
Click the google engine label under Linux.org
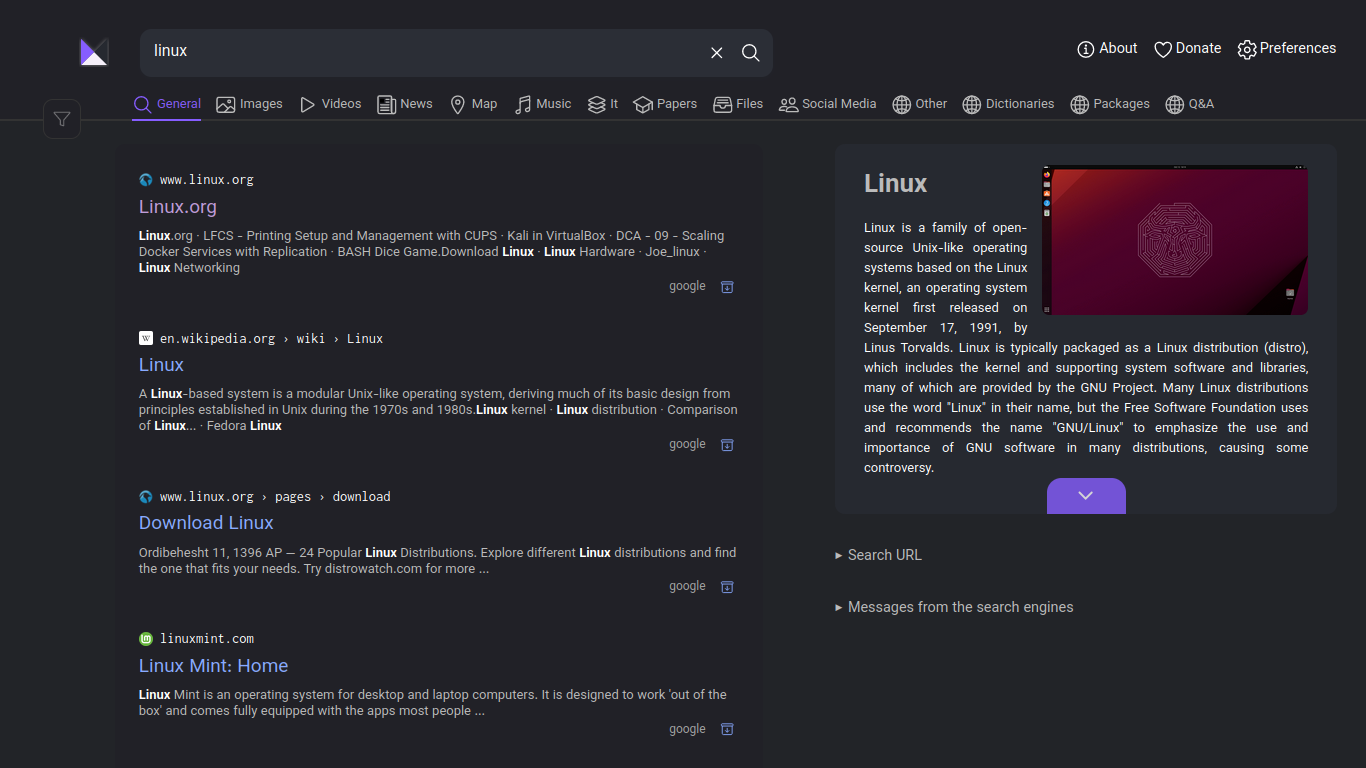pos(687,286)
